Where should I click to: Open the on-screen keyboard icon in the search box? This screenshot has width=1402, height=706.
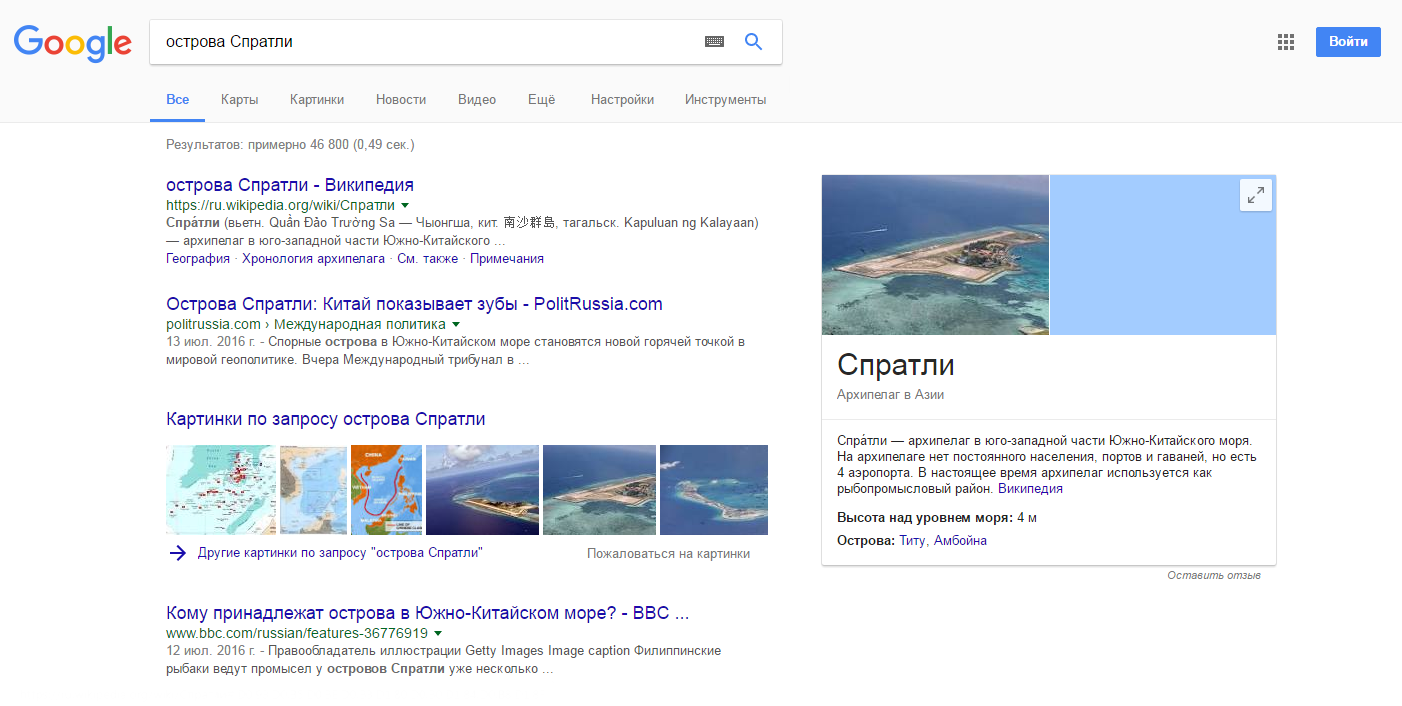pyautogui.click(x=714, y=42)
